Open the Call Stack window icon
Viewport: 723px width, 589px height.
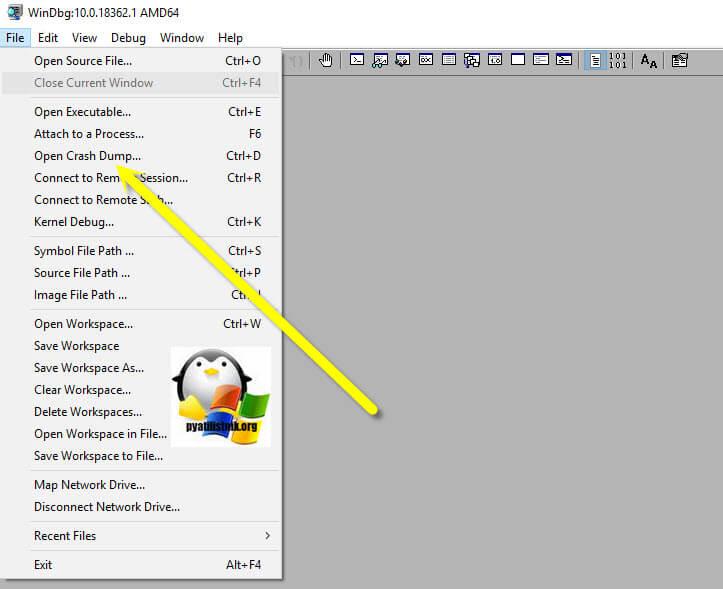coord(472,60)
